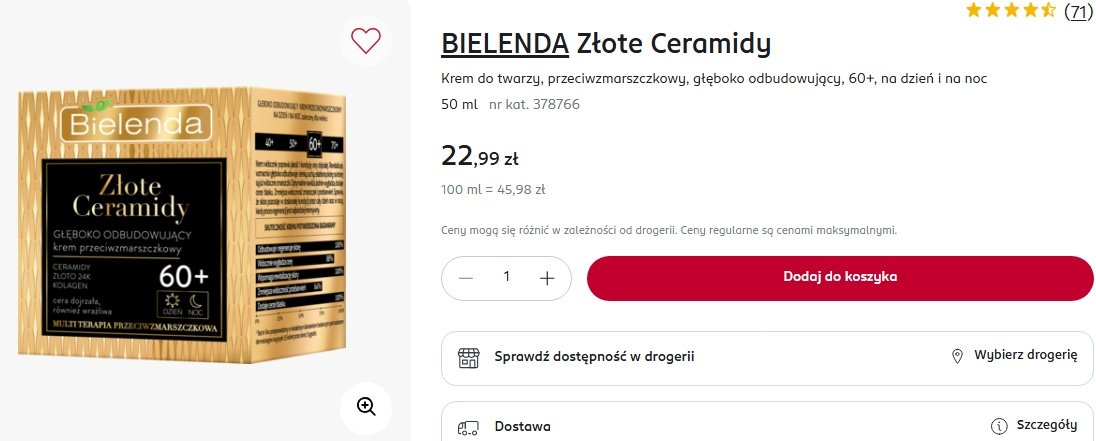
Task: Click the delivery truck icon
Action: [x=468, y=427]
